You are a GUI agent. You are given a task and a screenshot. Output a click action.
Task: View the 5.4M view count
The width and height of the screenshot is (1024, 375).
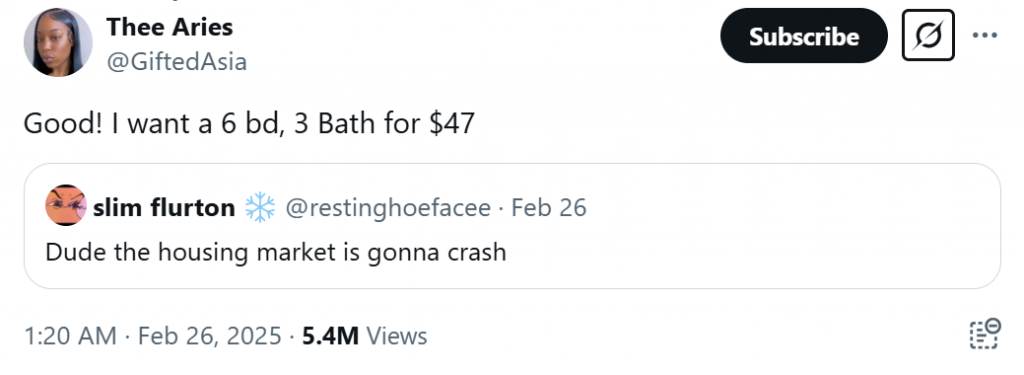pos(330,336)
